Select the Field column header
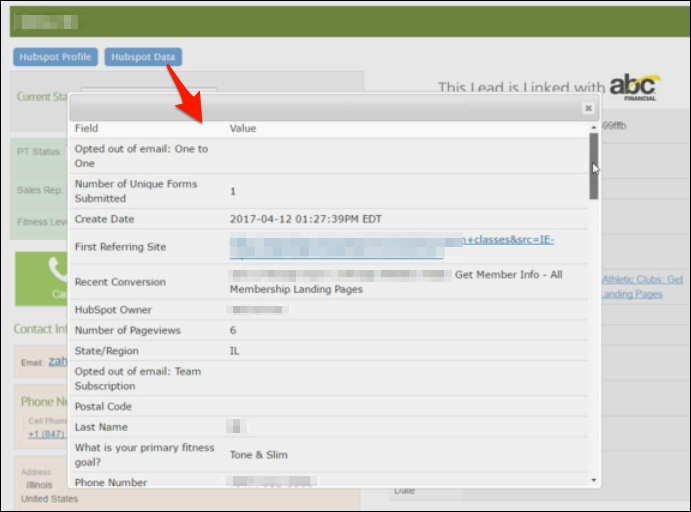 pos(86,128)
